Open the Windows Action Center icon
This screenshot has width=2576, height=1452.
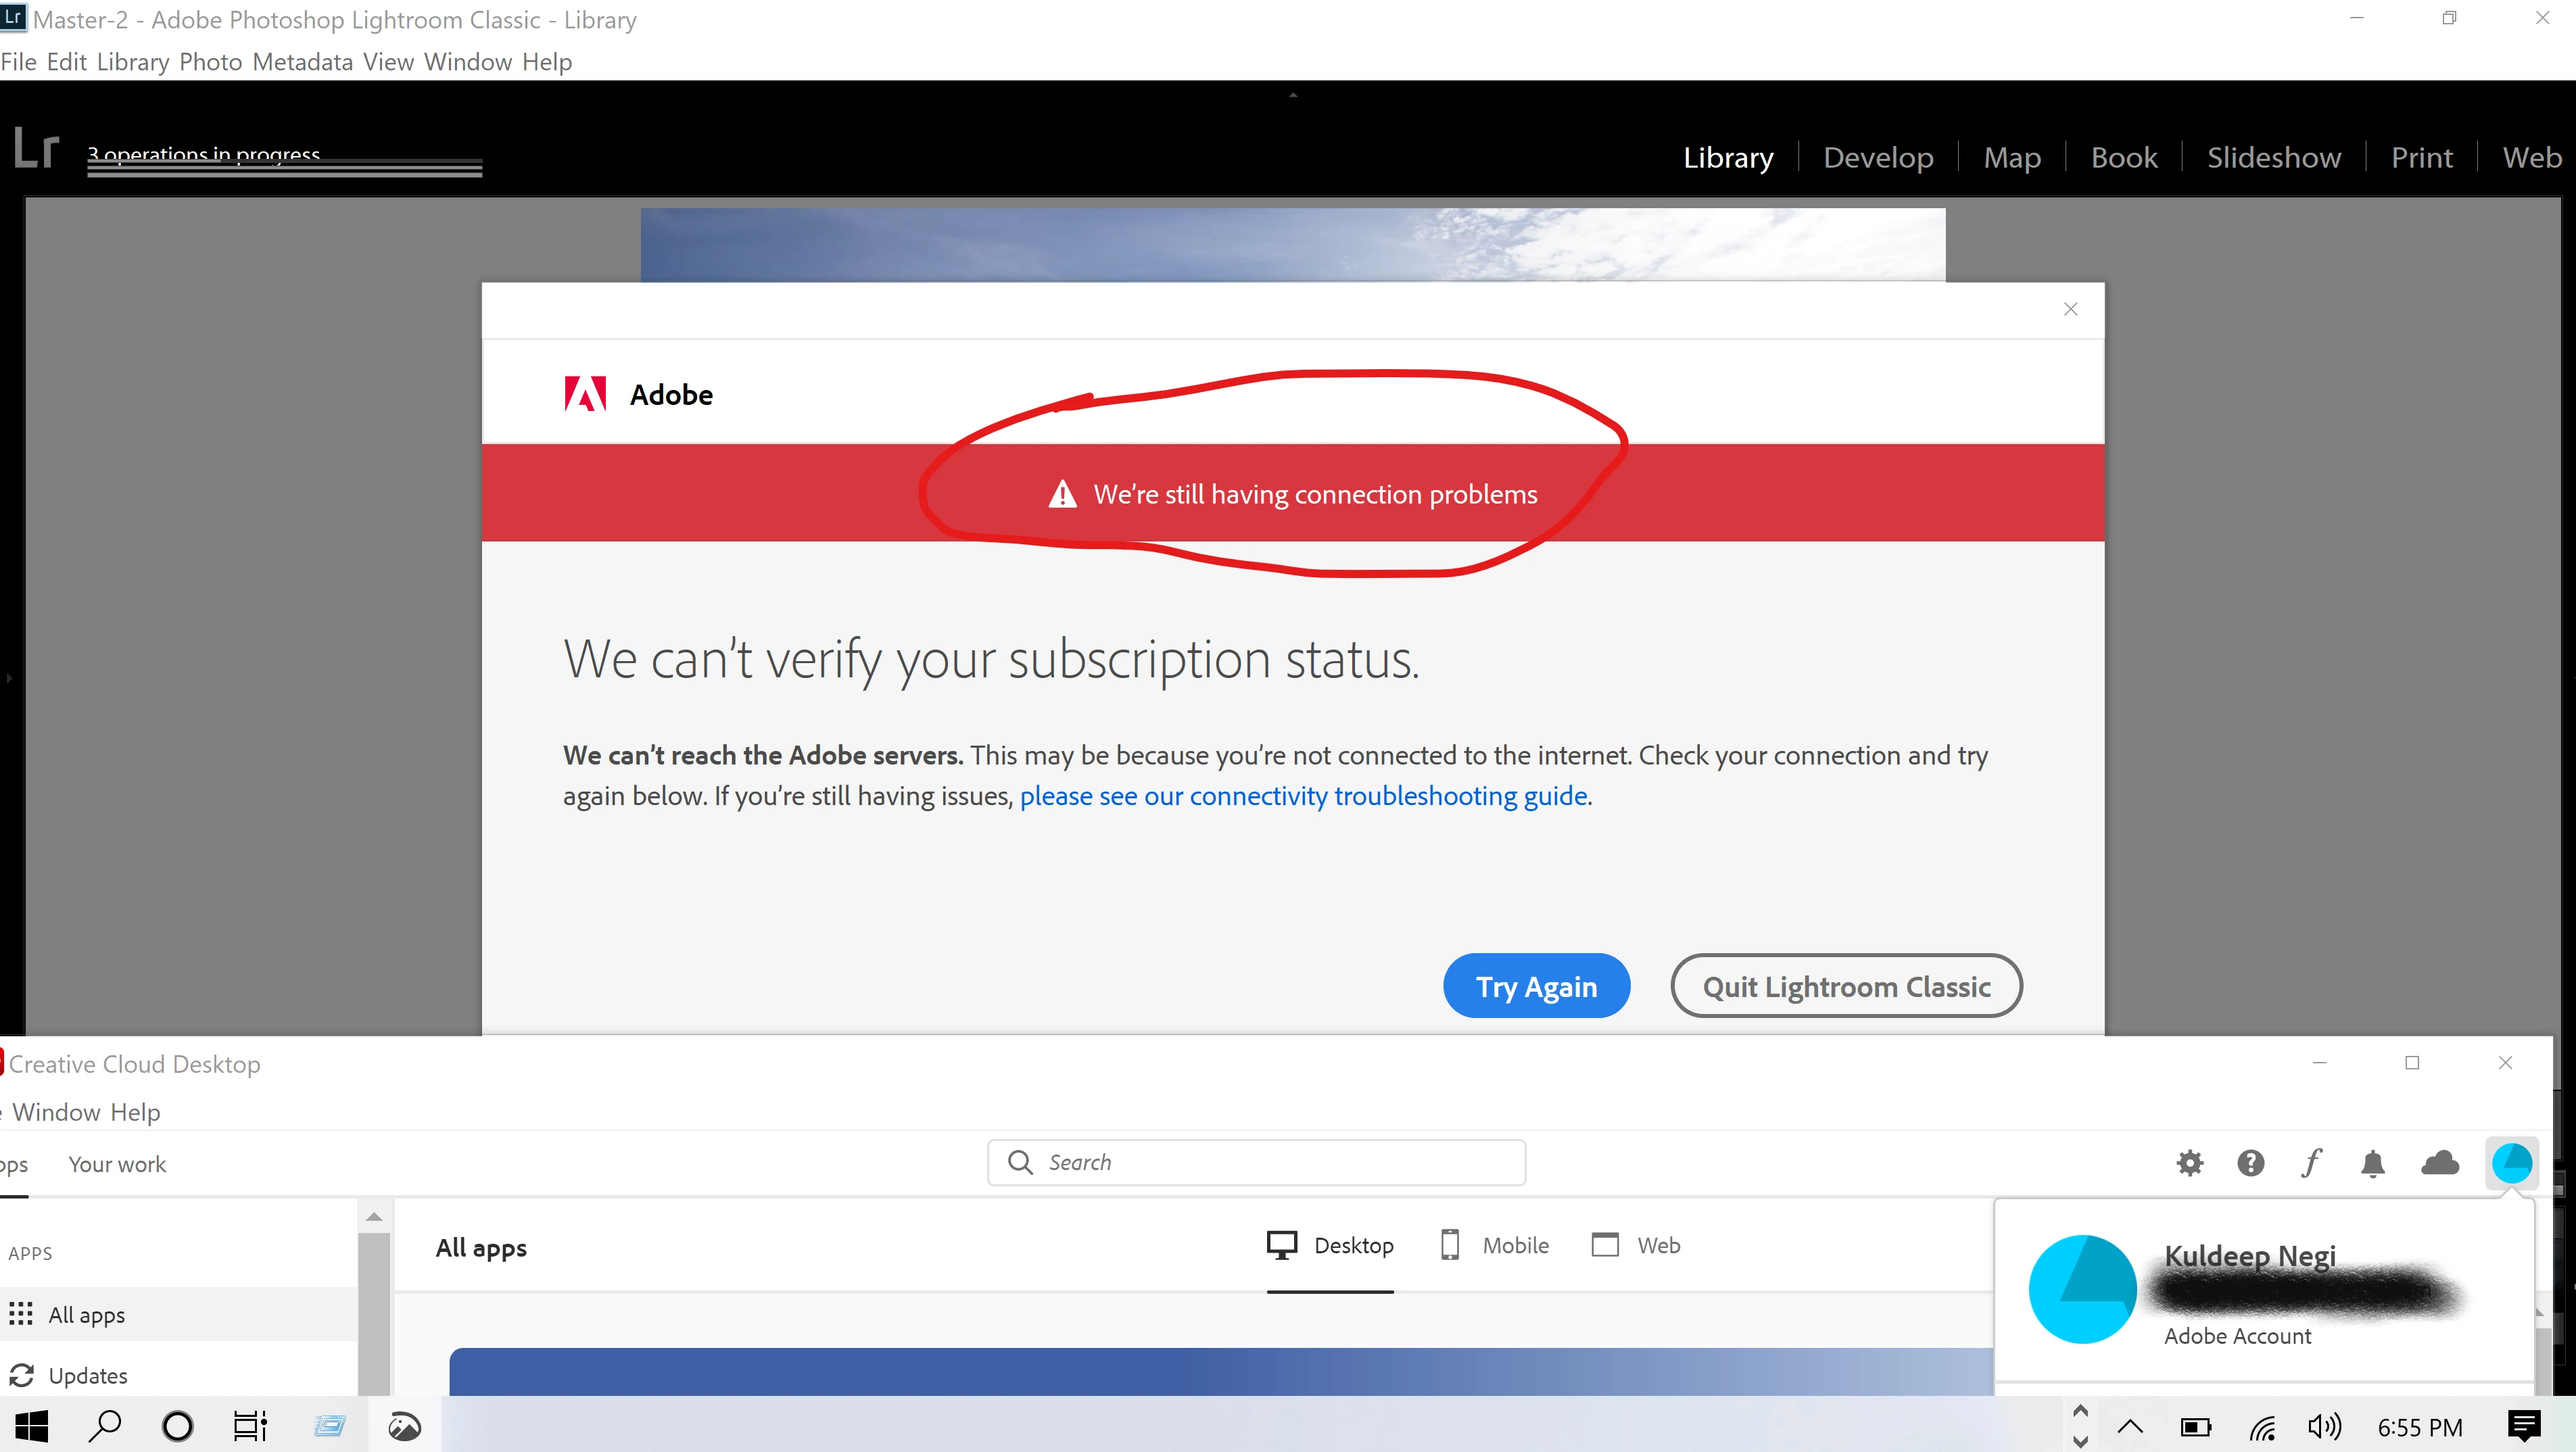coord(2524,1426)
